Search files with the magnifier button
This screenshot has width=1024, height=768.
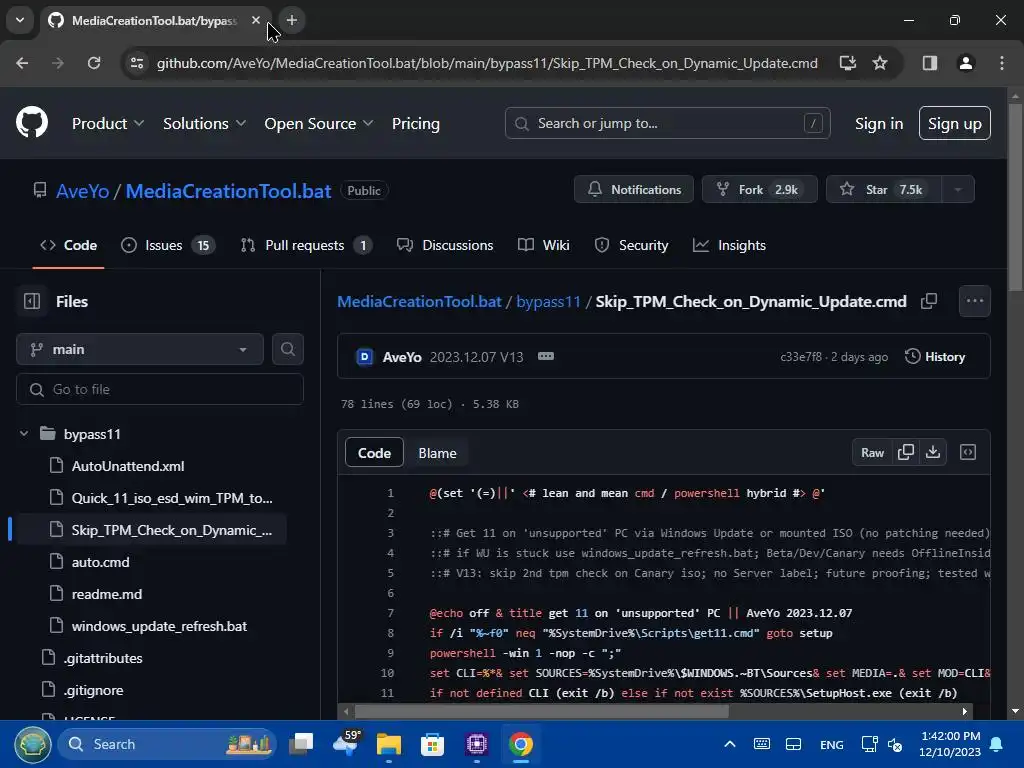click(x=287, y=349)
